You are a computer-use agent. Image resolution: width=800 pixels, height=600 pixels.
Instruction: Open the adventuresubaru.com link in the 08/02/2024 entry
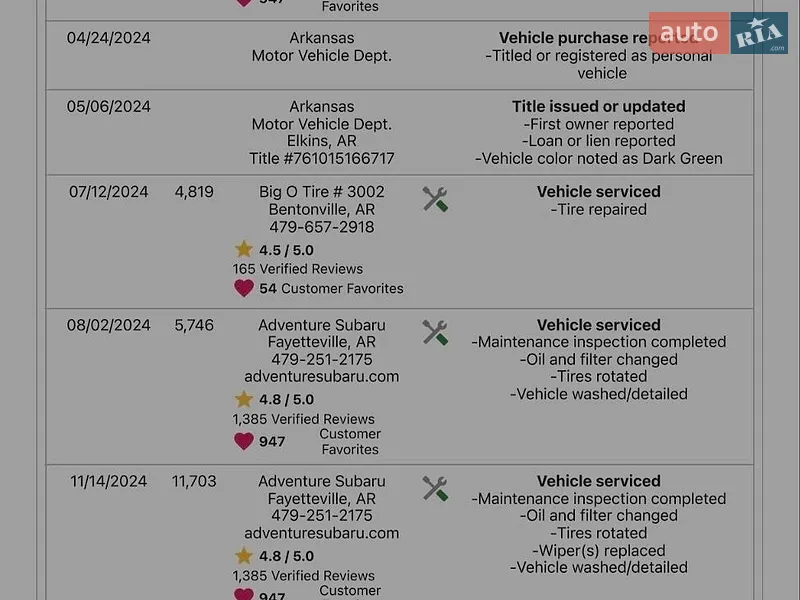point(322,377)
